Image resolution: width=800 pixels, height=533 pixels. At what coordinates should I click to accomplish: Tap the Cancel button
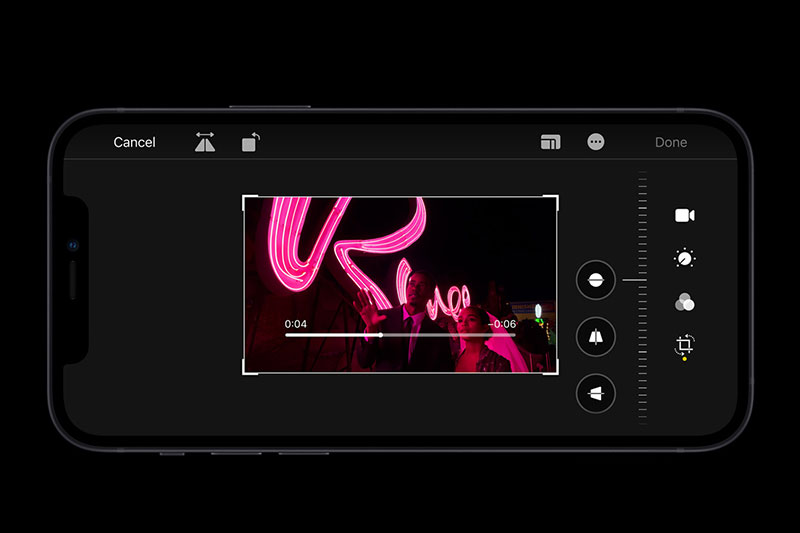(134, 143)
